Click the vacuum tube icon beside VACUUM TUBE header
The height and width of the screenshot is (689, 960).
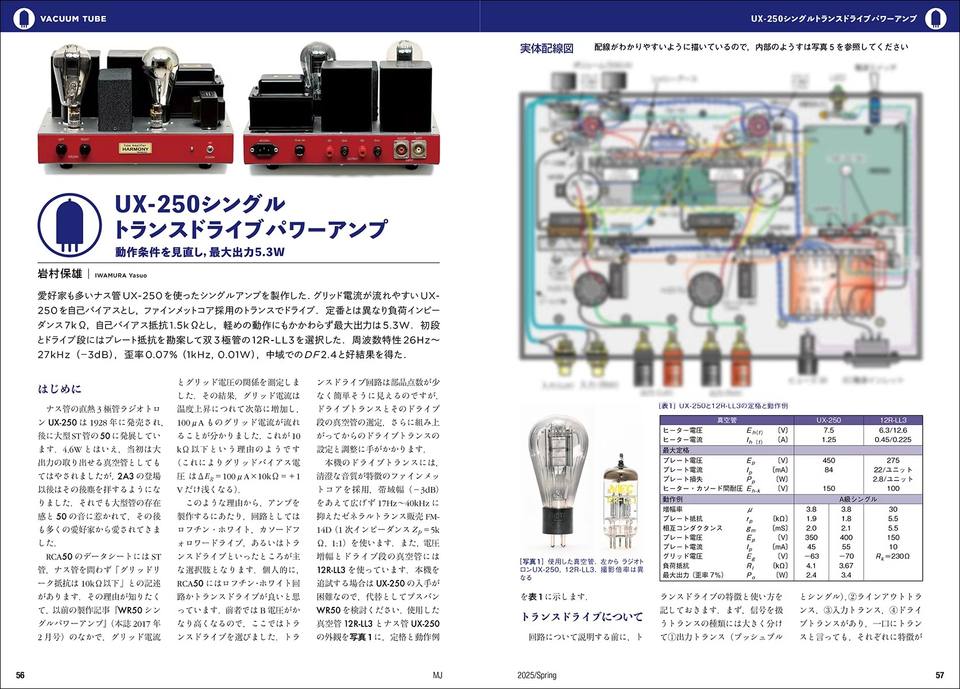coord(24,18)
